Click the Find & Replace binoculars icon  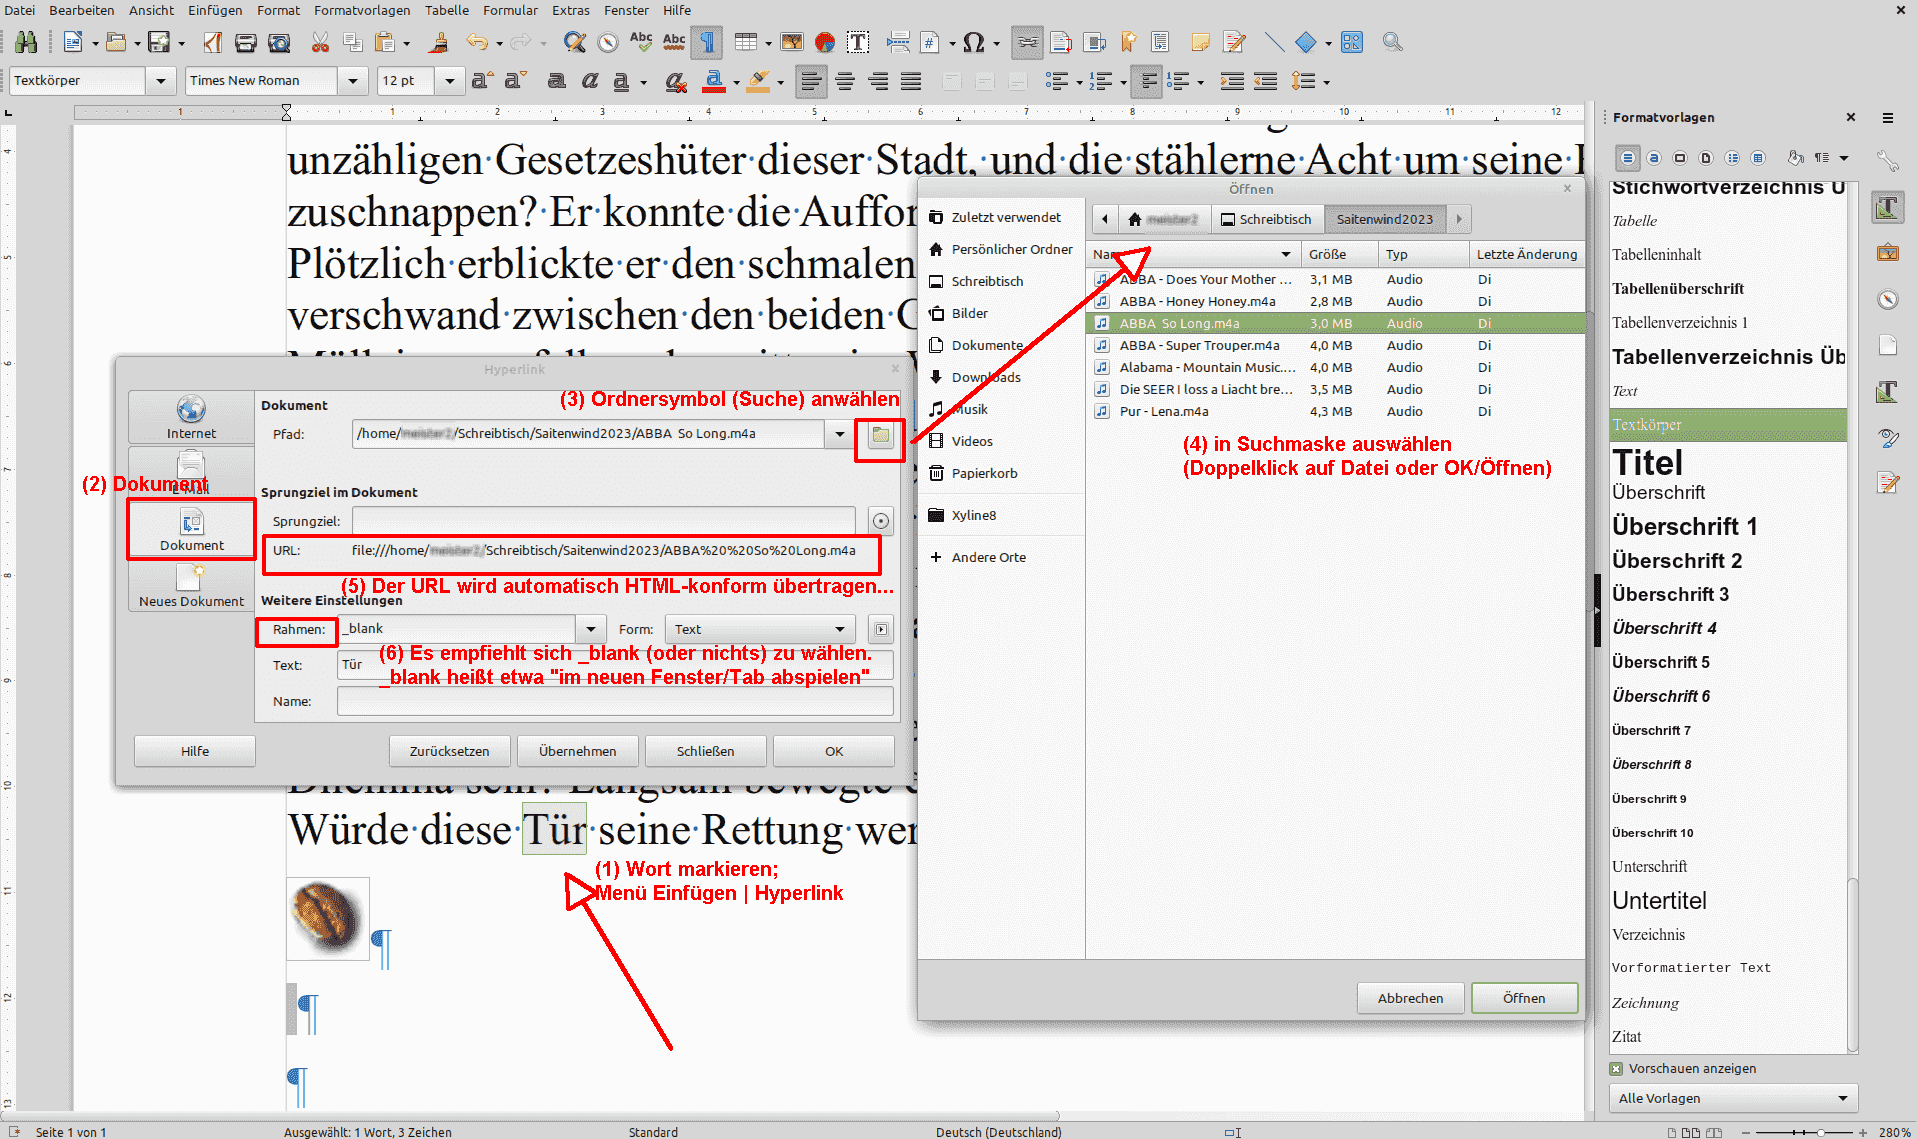[x=27, y=42]
